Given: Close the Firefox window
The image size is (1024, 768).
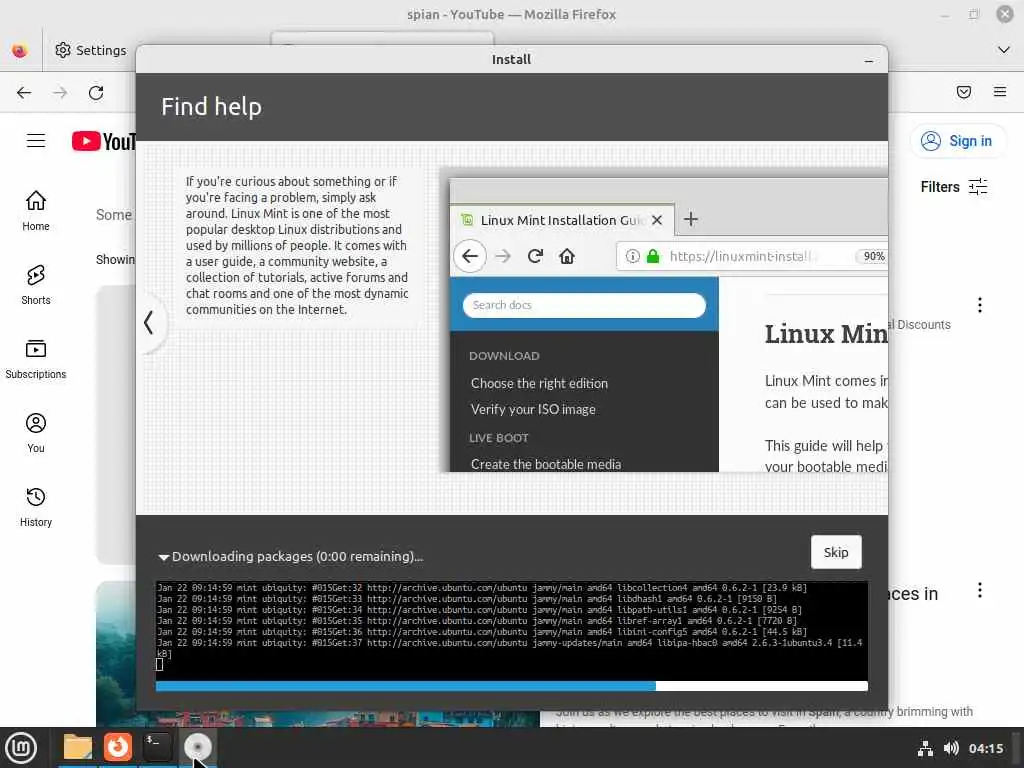Looking at the screenshot, I should tap(1004, 14).
